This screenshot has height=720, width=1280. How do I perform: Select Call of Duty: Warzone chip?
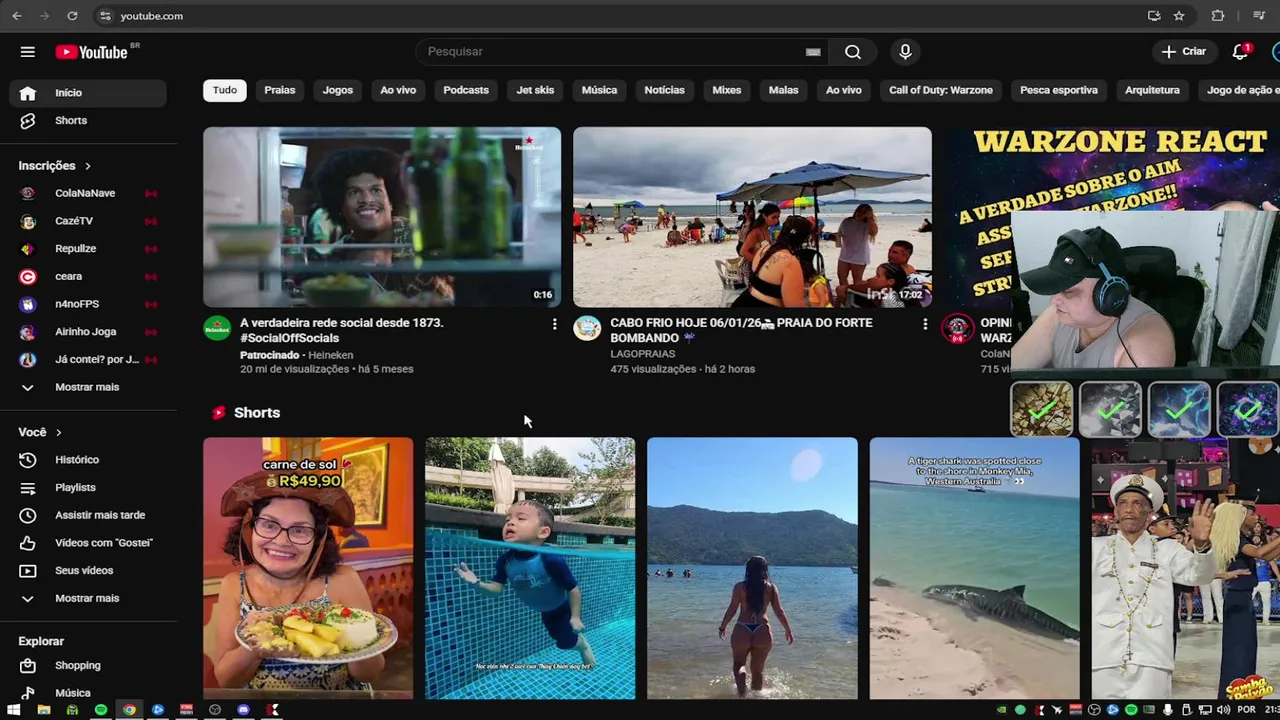[x=941, y=91]
